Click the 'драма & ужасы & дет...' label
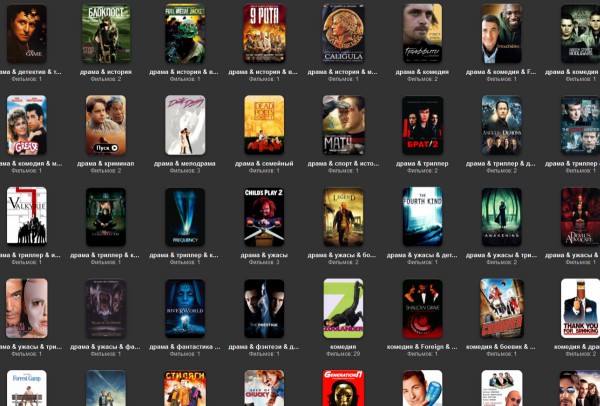Screen dimensions: 600x406 [422, 255]
